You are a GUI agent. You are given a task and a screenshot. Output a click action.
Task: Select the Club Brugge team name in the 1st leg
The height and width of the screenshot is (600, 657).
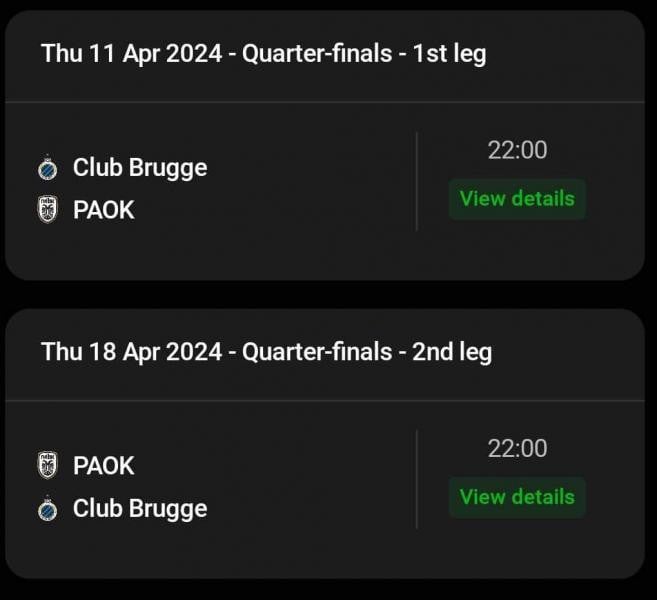(x=140, y=168)
